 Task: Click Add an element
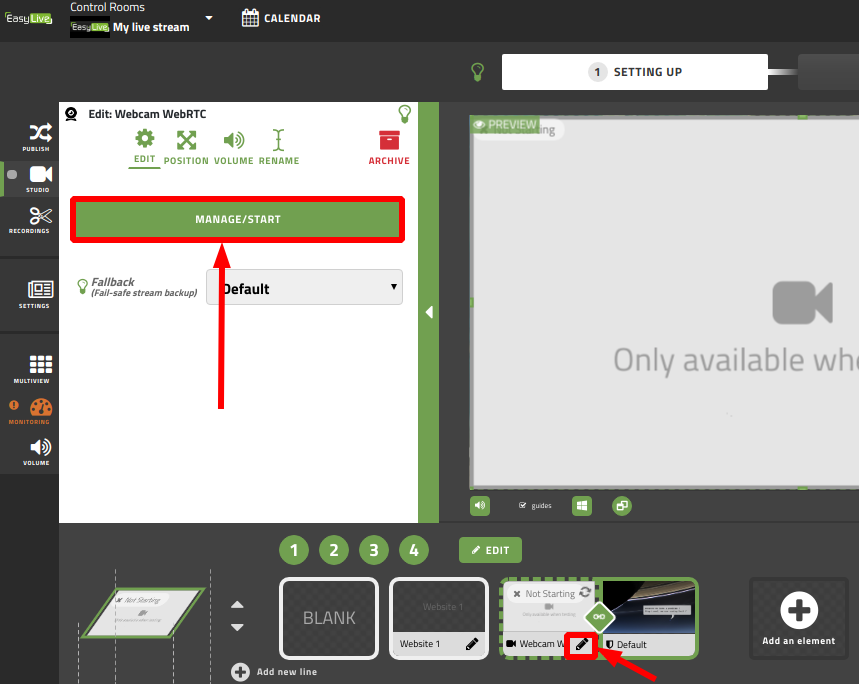coord(799,618)
